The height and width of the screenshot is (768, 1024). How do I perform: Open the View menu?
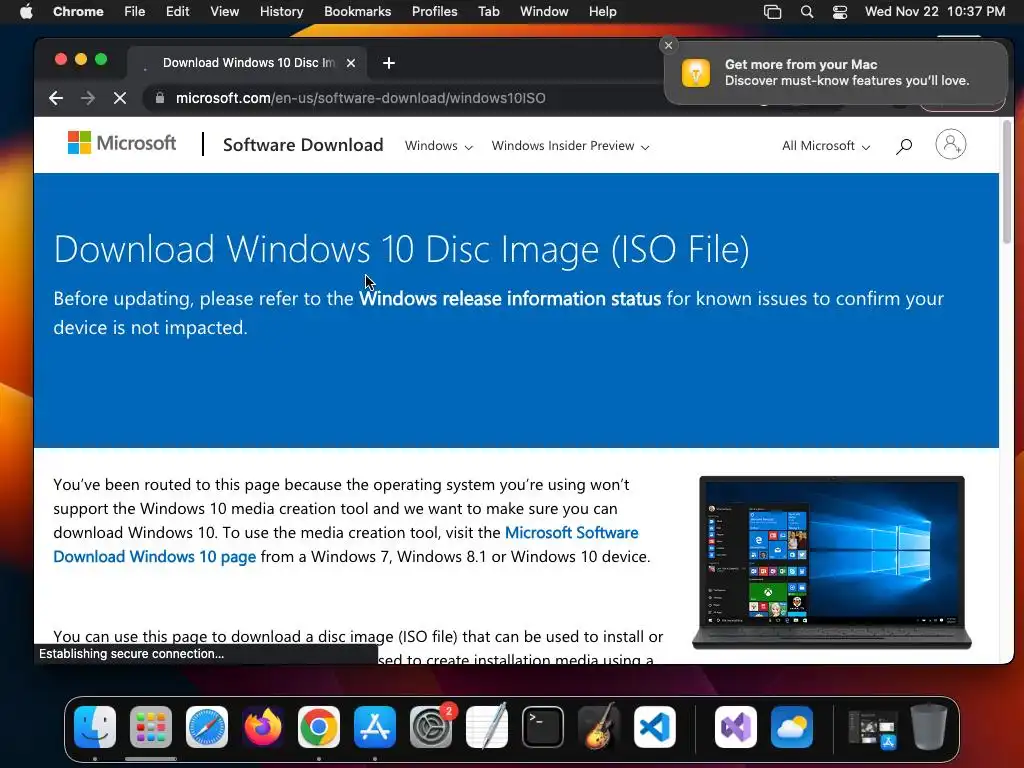(x=225, y=11)
